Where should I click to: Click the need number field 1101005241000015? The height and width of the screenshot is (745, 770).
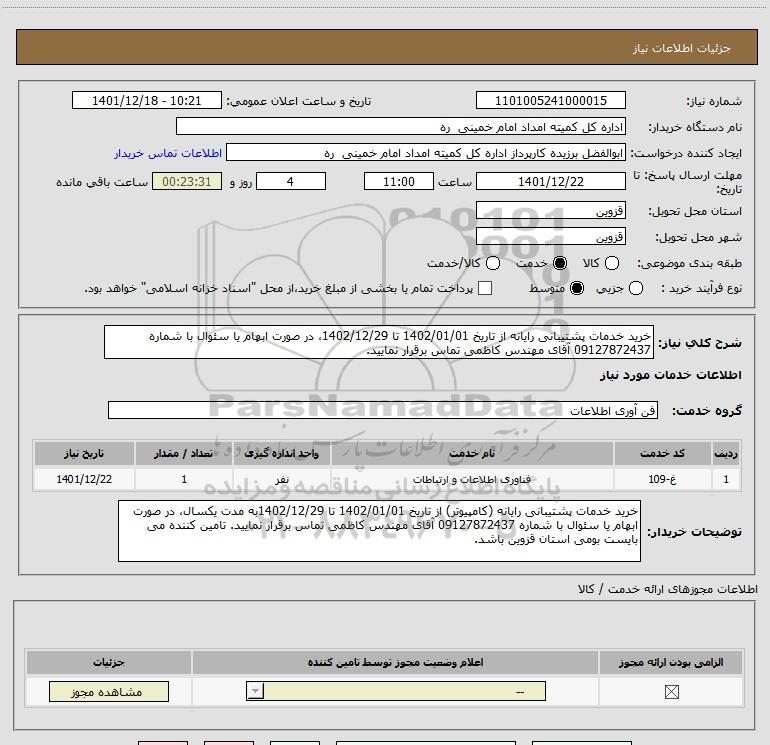tap(550, 100)
